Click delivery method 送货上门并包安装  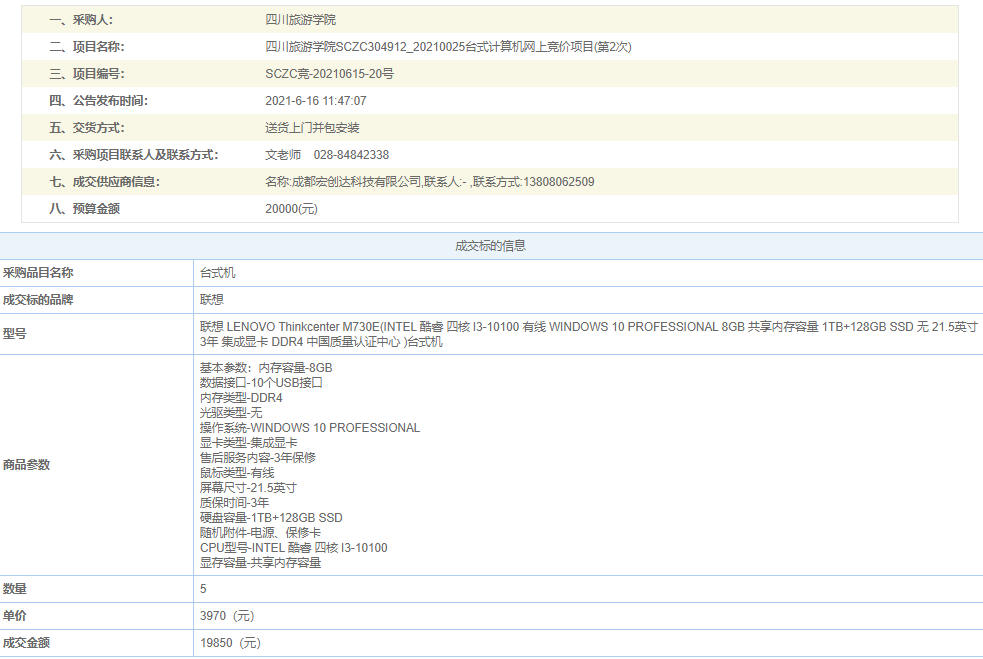click(x=312, y=128)
